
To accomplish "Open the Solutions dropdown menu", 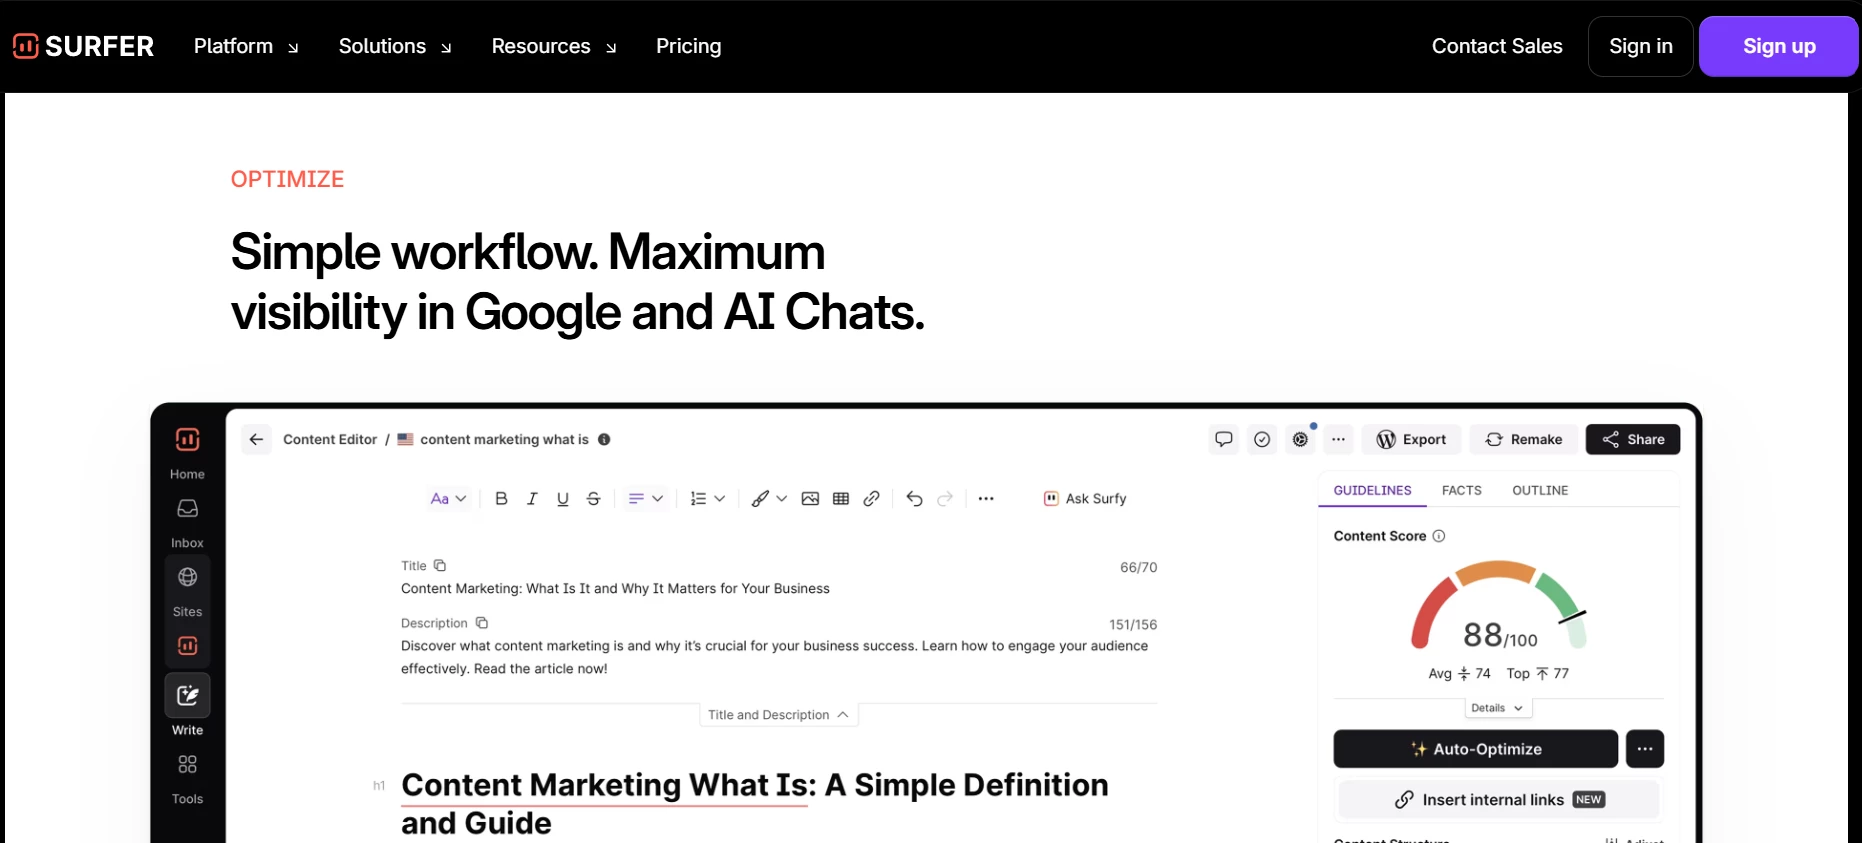I will point(395,46).
